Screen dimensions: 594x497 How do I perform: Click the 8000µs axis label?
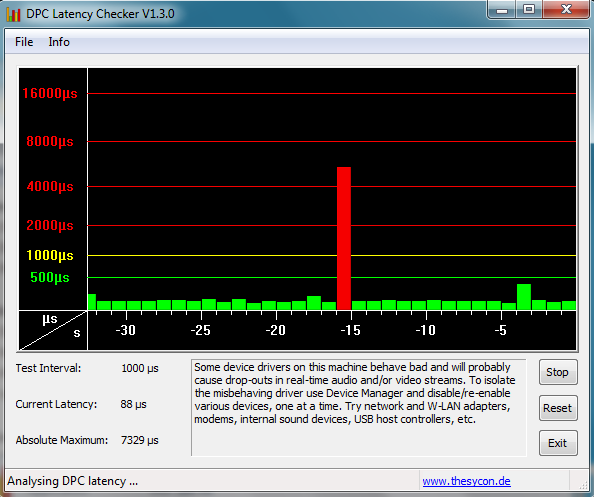coord(50,141)
